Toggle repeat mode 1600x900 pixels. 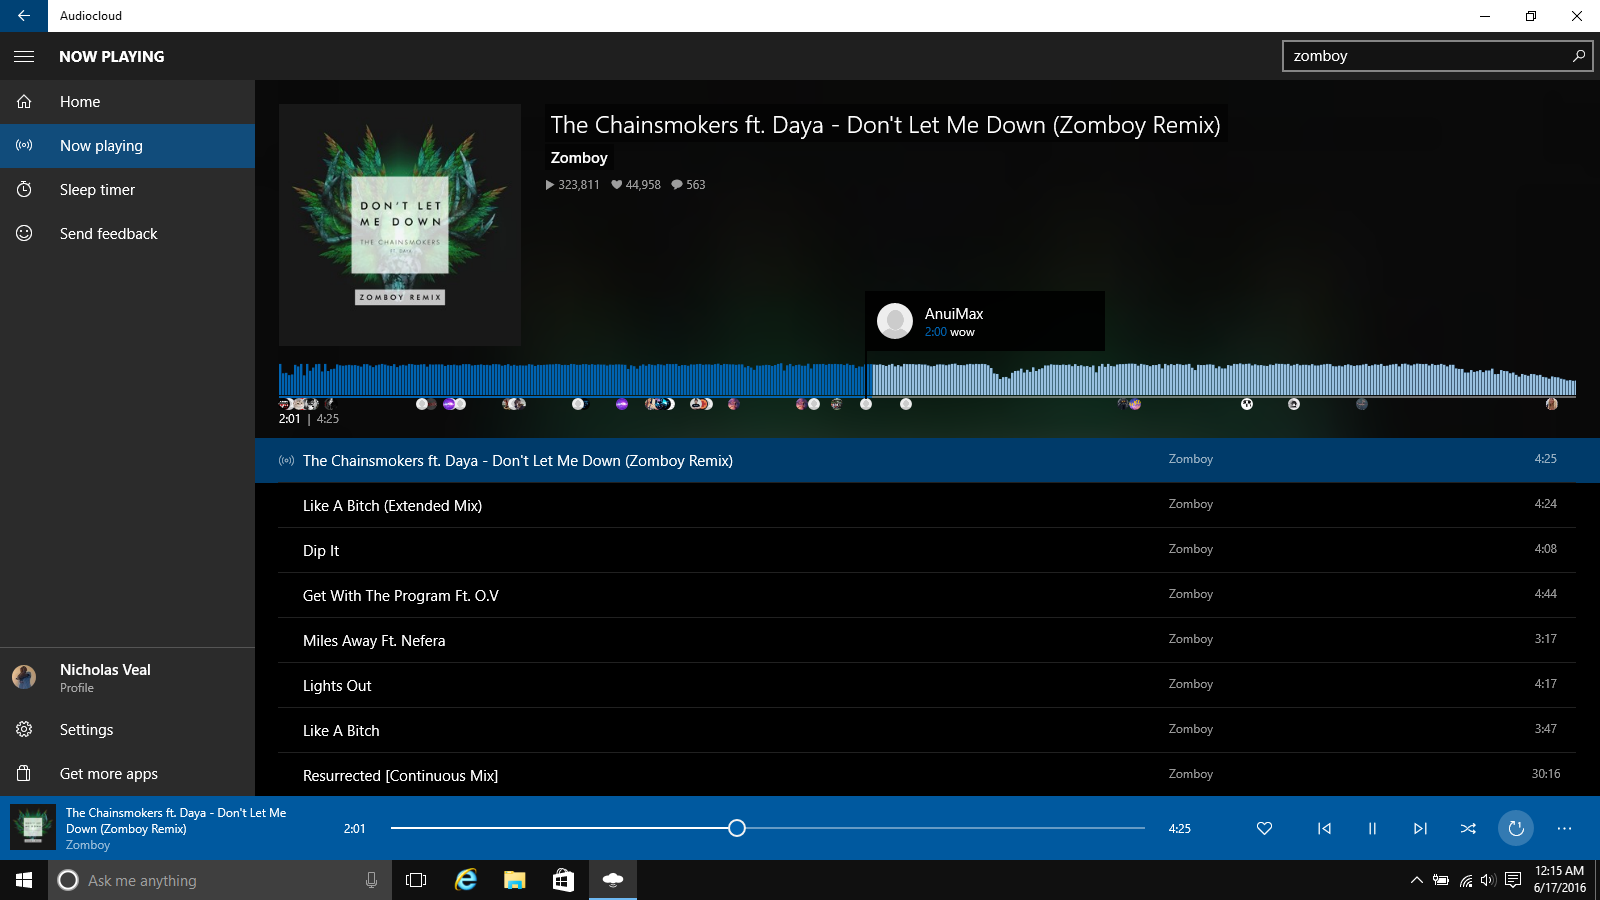point(1516,828)
